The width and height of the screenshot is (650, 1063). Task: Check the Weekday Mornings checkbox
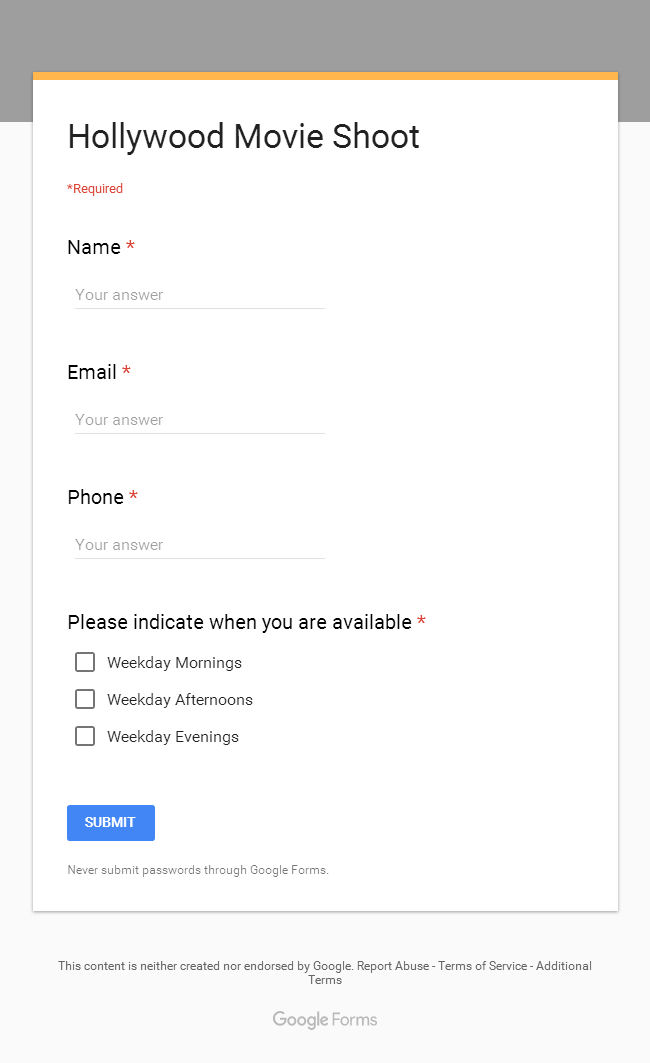point(85,662)
